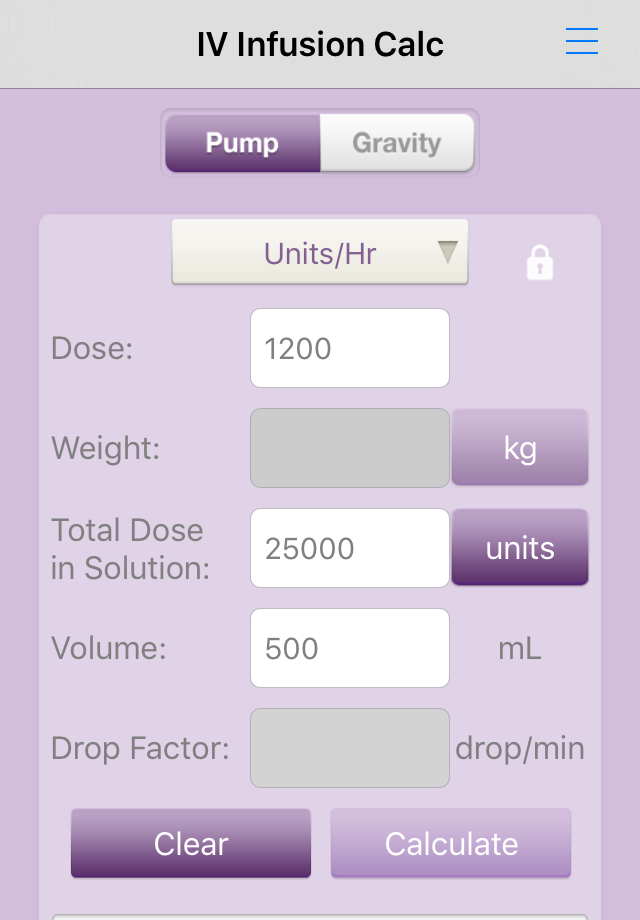The image size is (640, 920).
Task: Open the Units/Hr dose type selector
Action: (320, 252)
